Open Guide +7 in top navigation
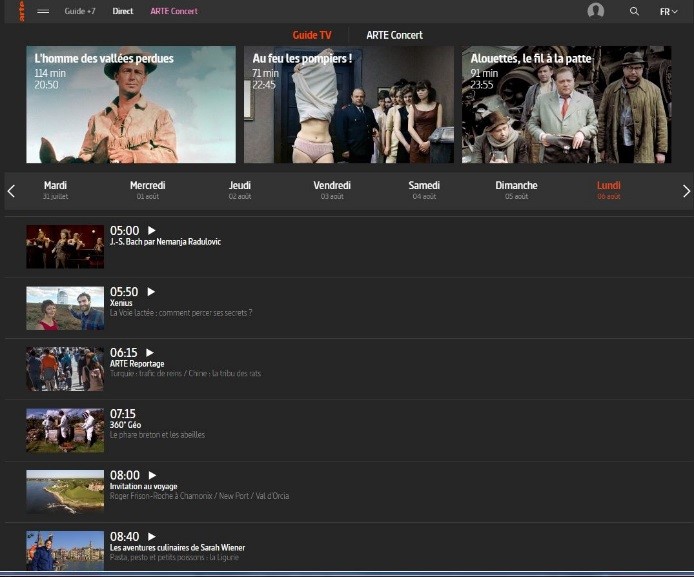The width and height of the screenshot is (694, 577). click(80, 11)
